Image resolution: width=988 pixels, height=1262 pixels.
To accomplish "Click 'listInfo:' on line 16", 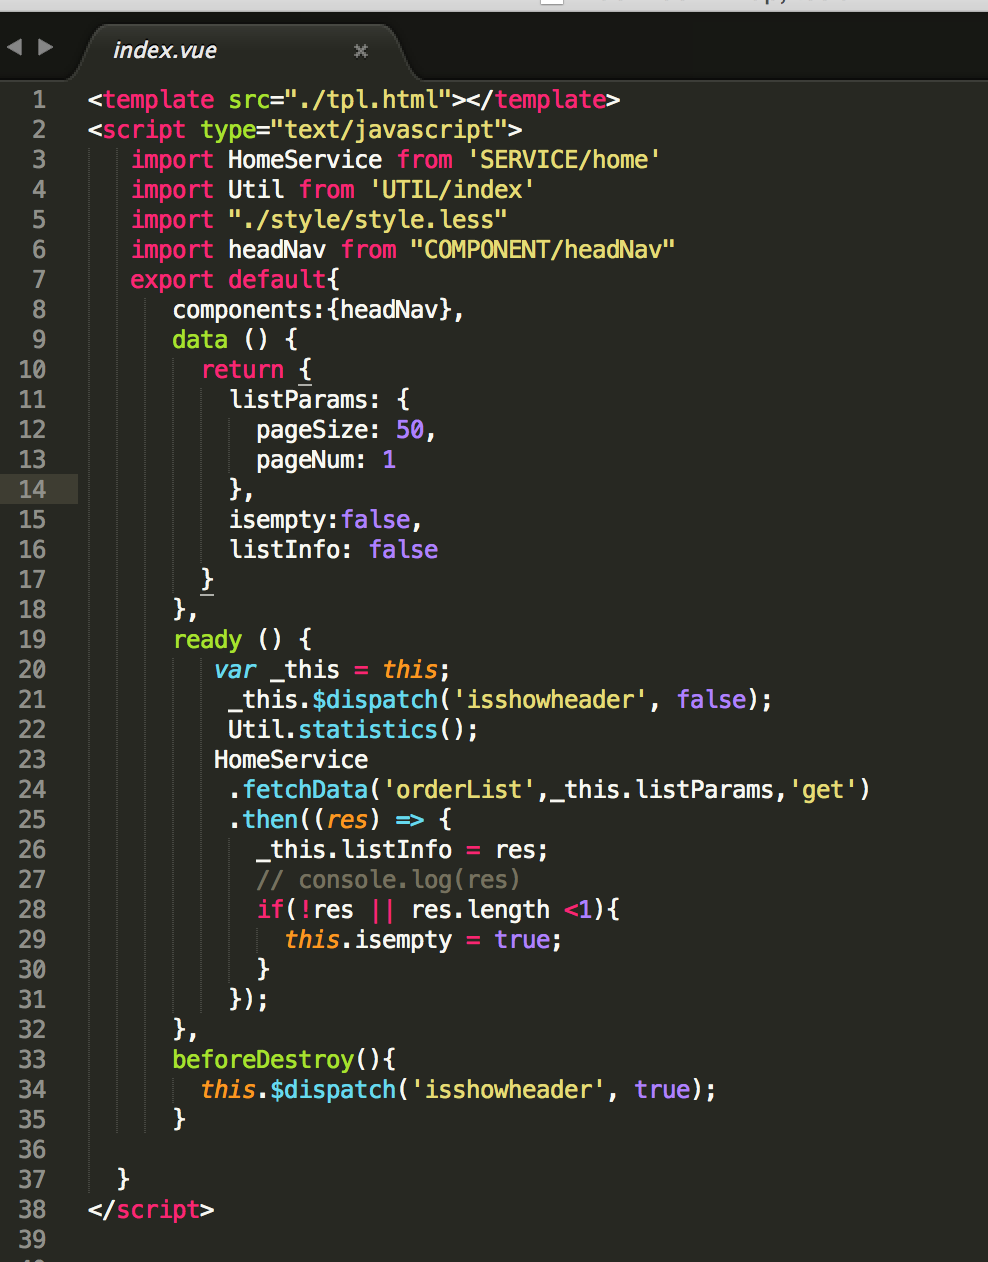I will [291, 549].
